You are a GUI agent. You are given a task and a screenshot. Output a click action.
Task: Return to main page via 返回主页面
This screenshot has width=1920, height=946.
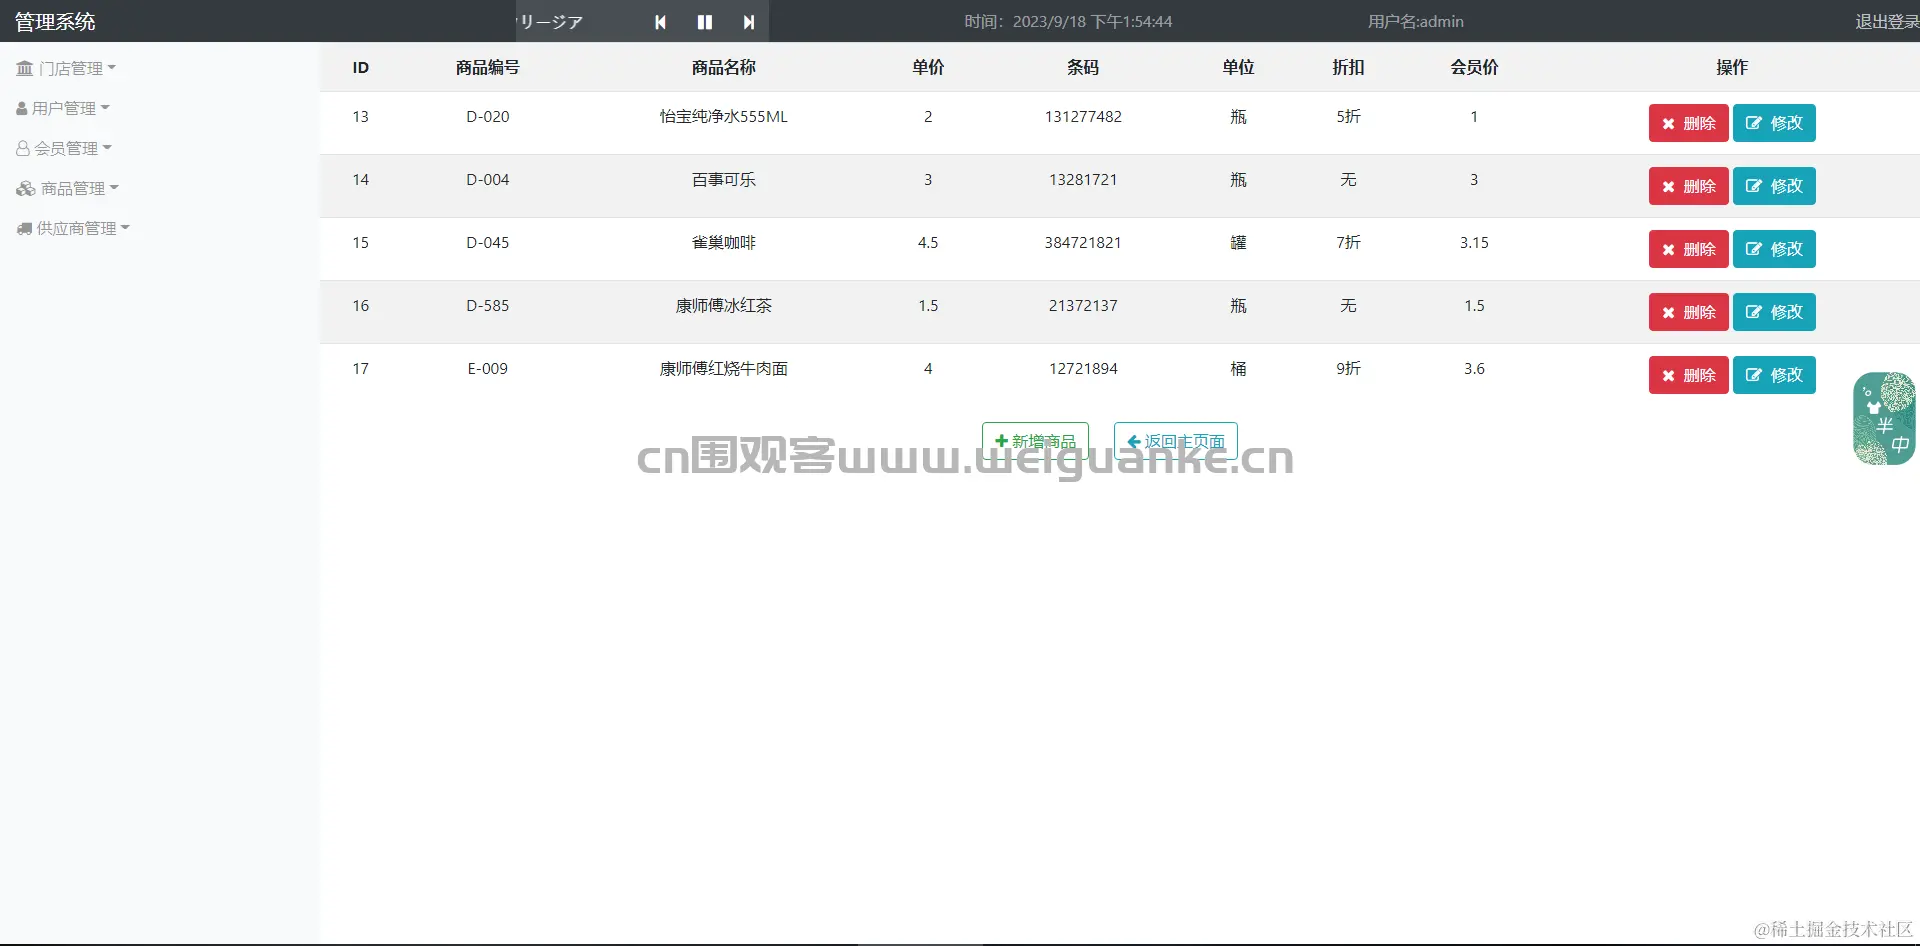(x=1176, y=441)
